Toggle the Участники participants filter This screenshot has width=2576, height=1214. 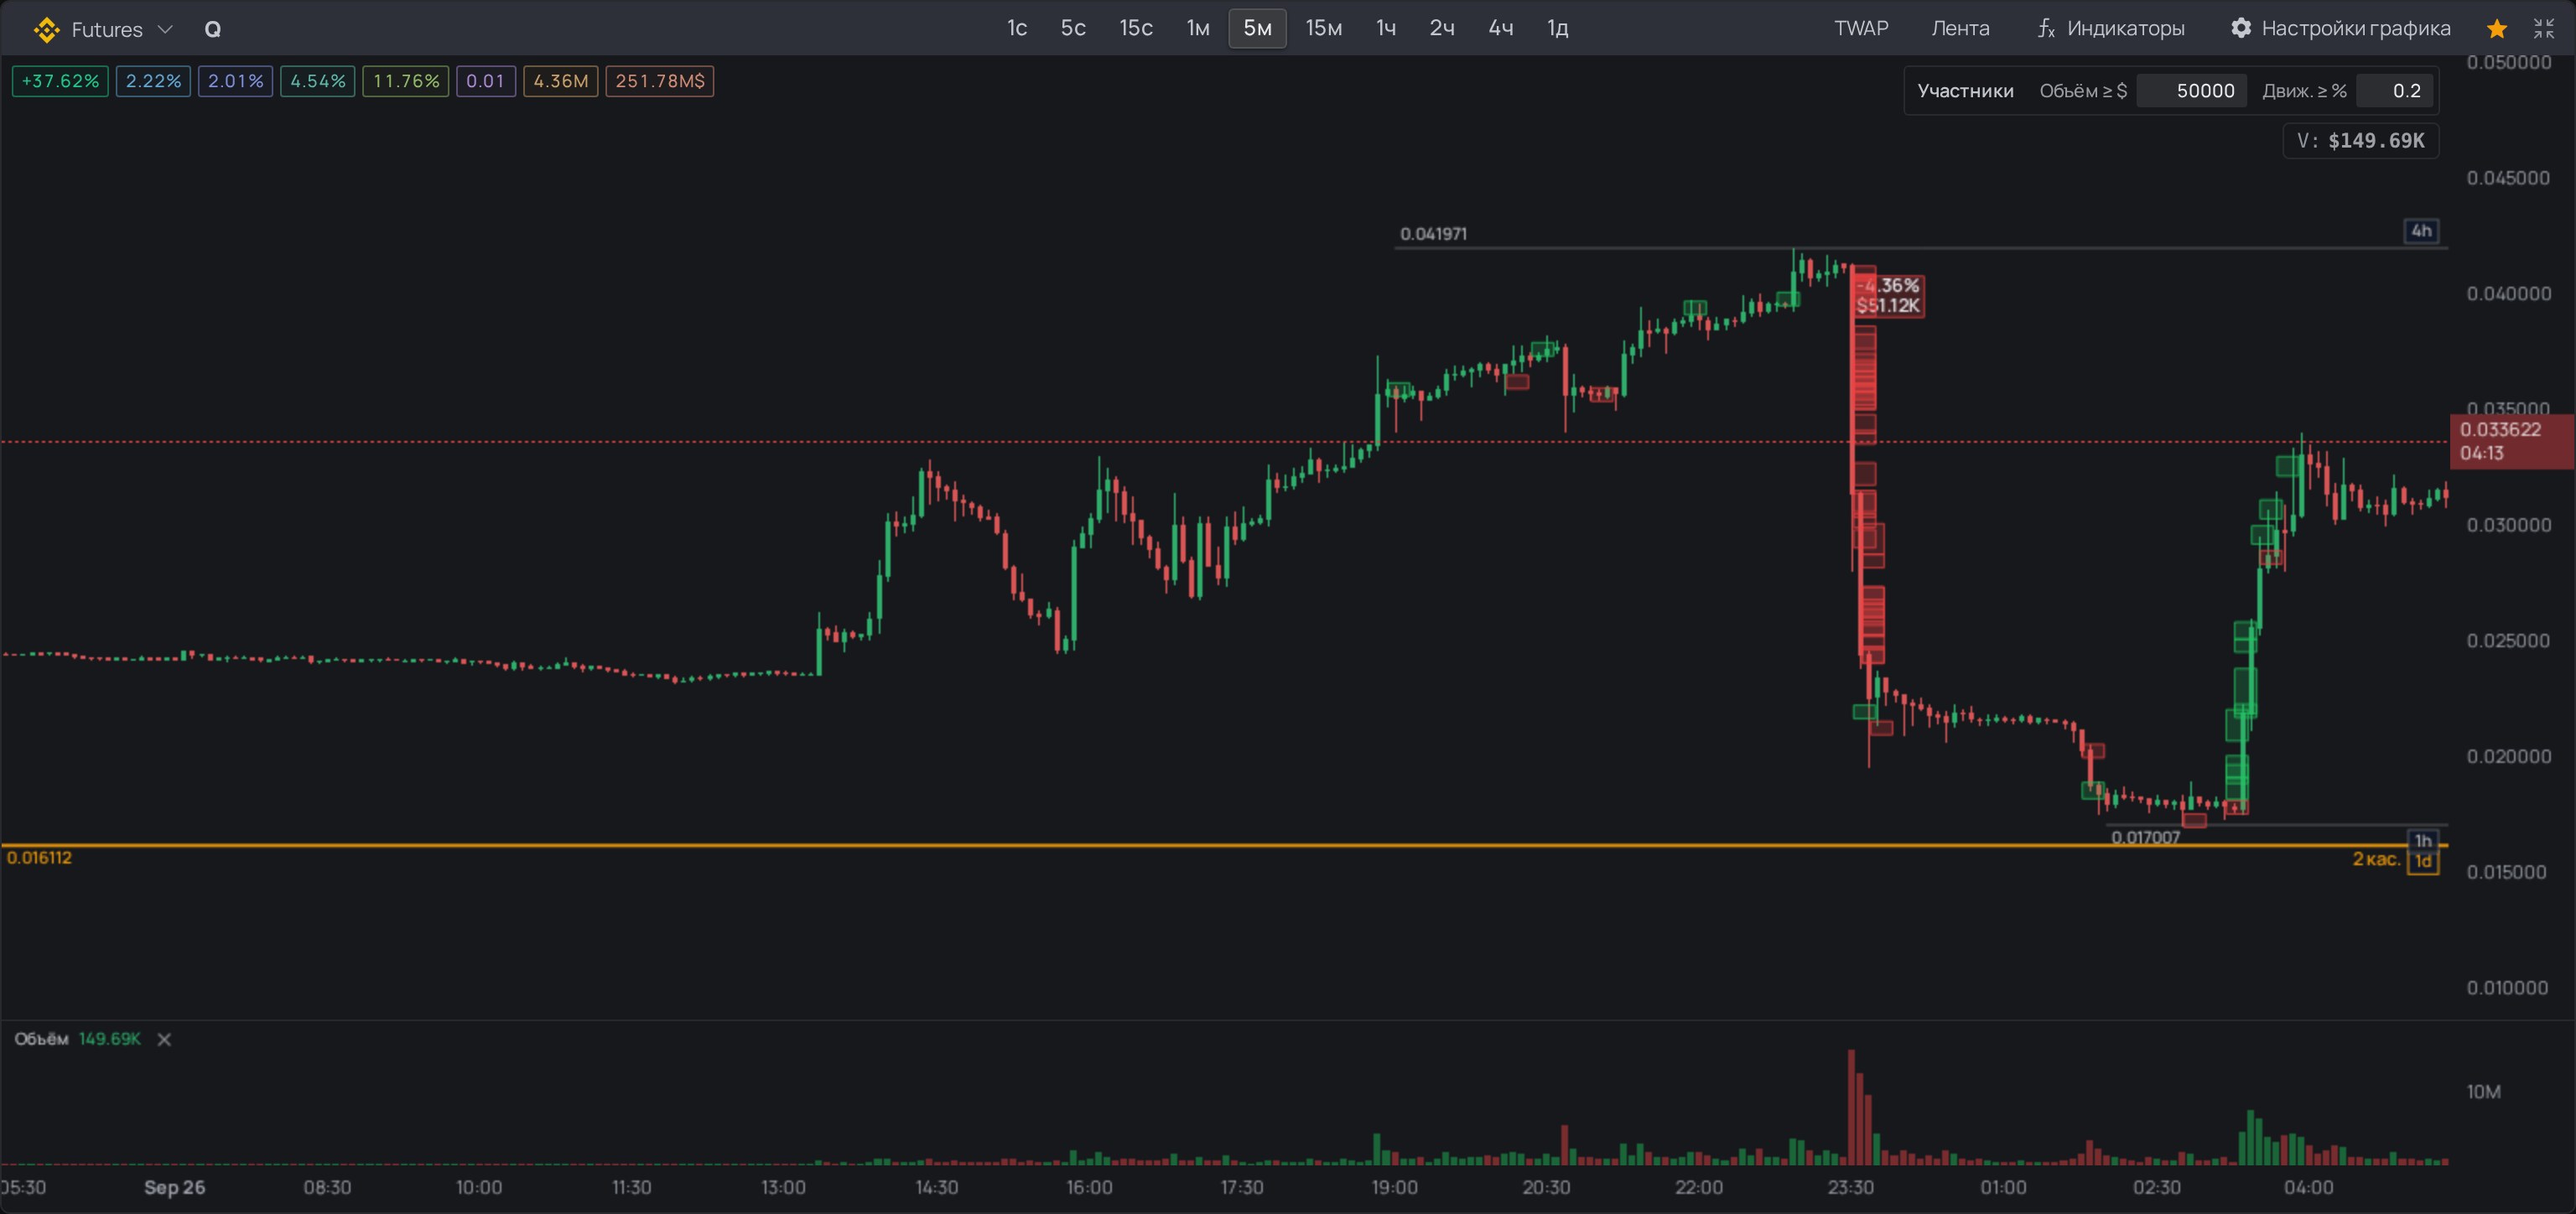(1965, 91)
